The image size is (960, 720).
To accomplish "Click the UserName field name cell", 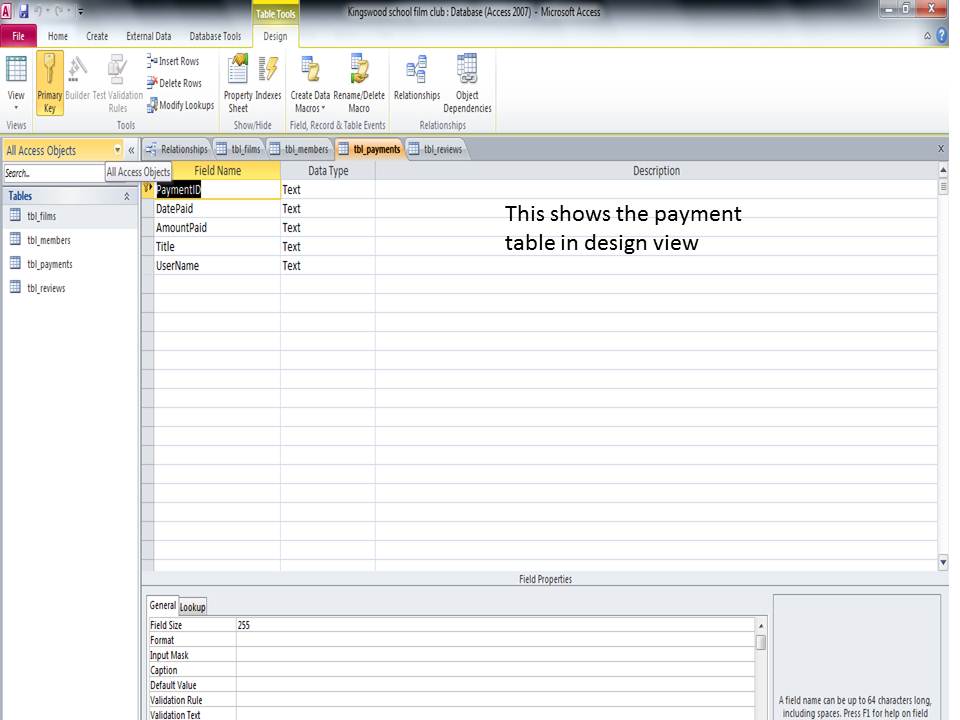I will 217,266.
